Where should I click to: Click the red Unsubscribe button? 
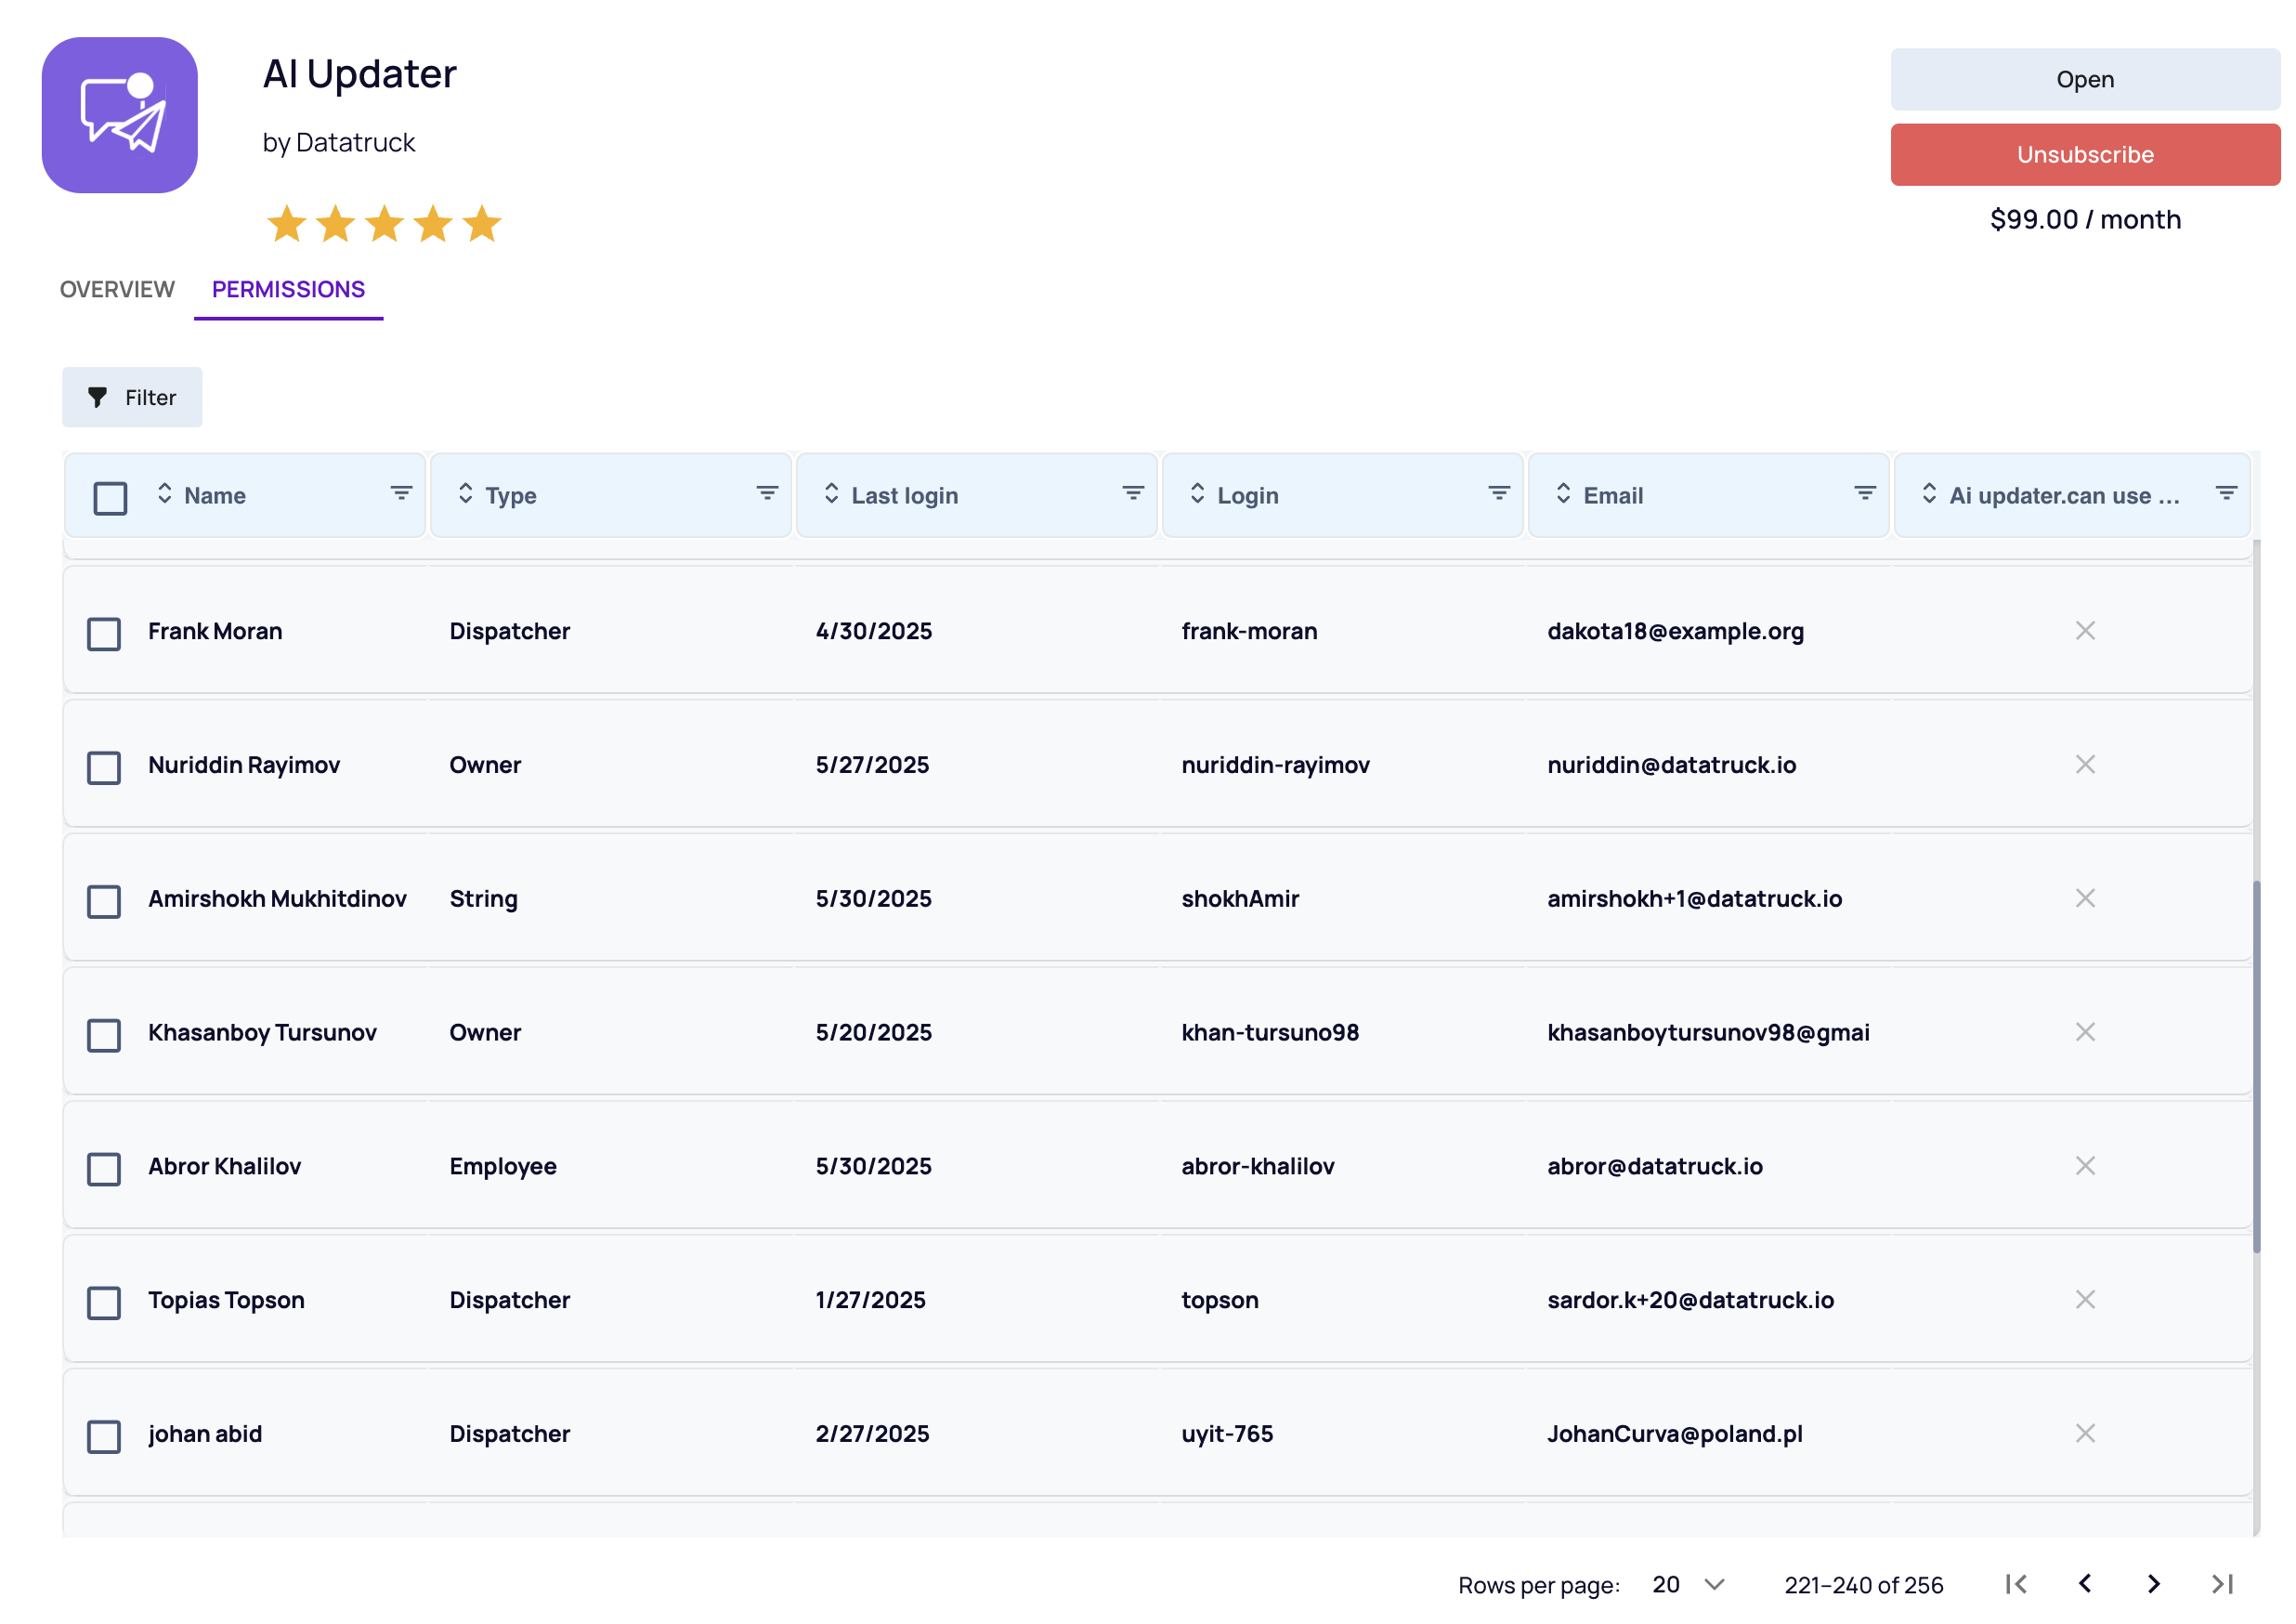tap(2085, 154)
